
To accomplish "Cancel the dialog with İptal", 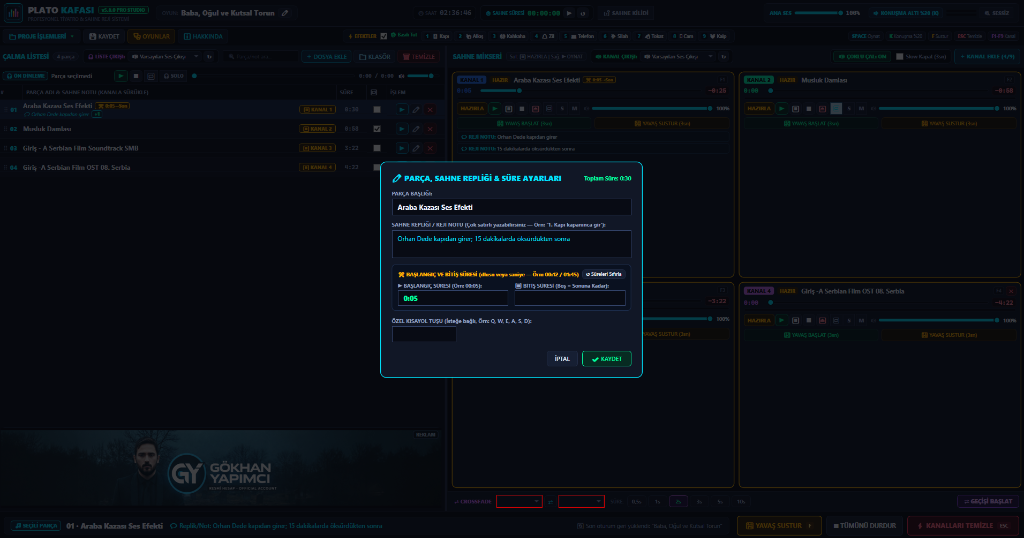I will 562,359.
